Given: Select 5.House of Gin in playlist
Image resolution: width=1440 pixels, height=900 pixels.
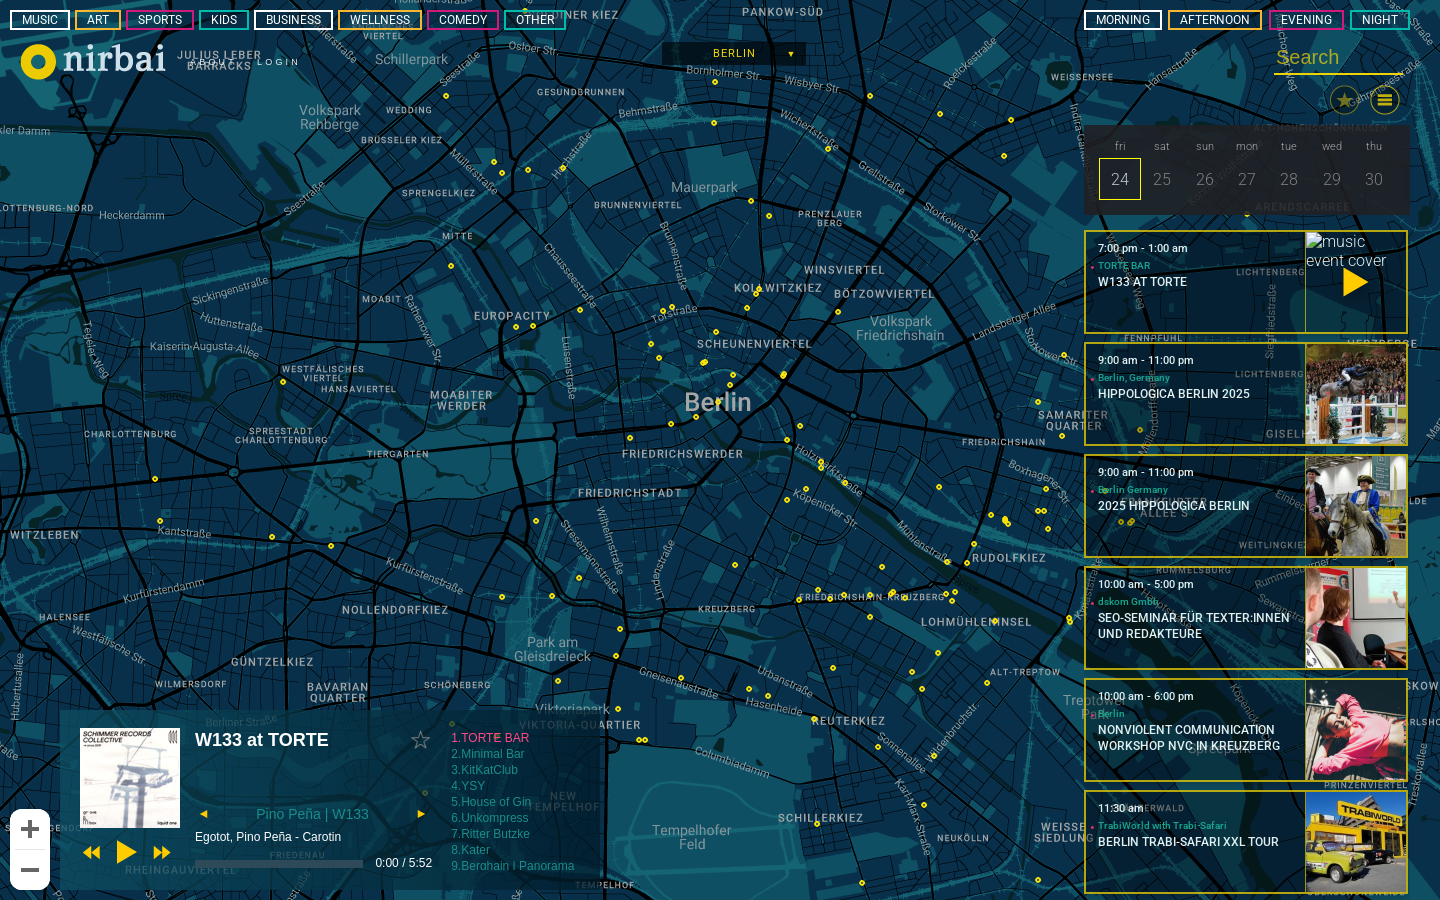Looking at the screenshot, I should tap(491, 802).
